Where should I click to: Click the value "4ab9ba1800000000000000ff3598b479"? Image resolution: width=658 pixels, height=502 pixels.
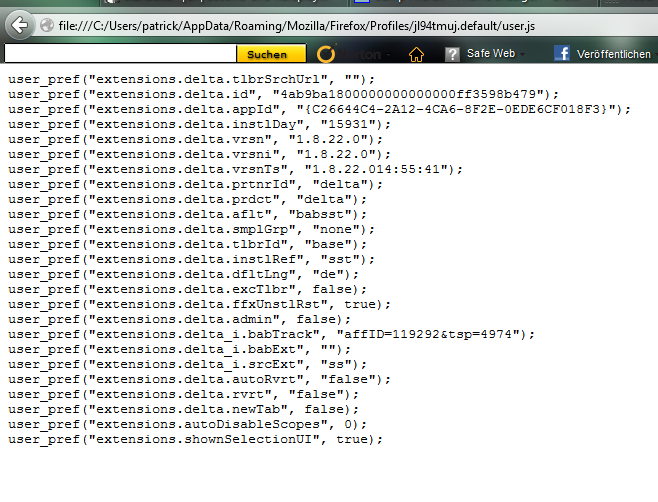click(411, 94)
